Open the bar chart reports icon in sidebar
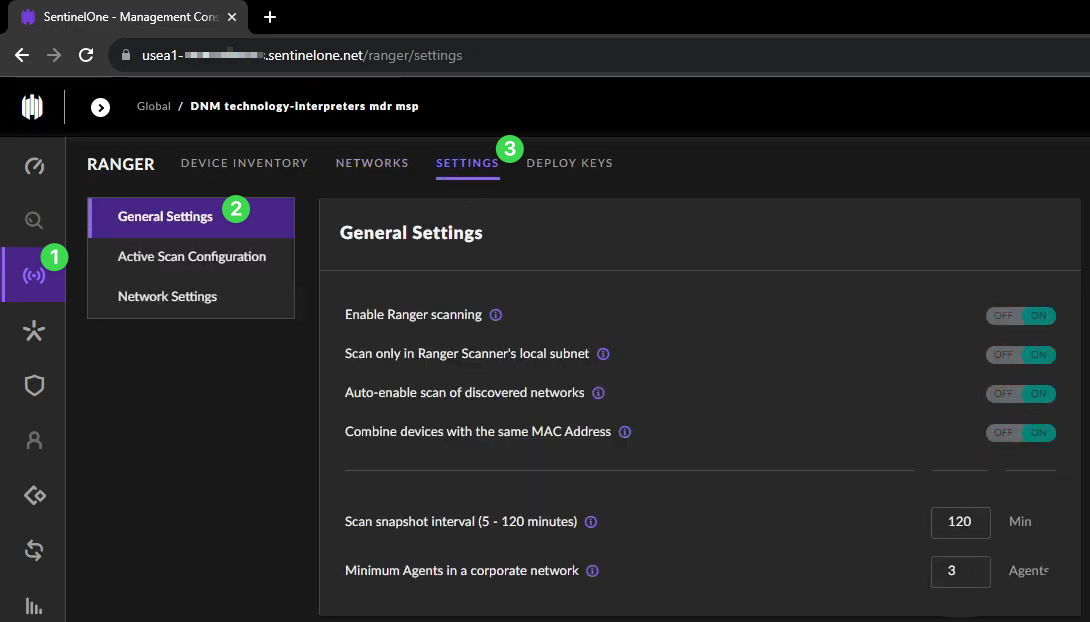Viewport: 1090px width, 622px height. 34,605
